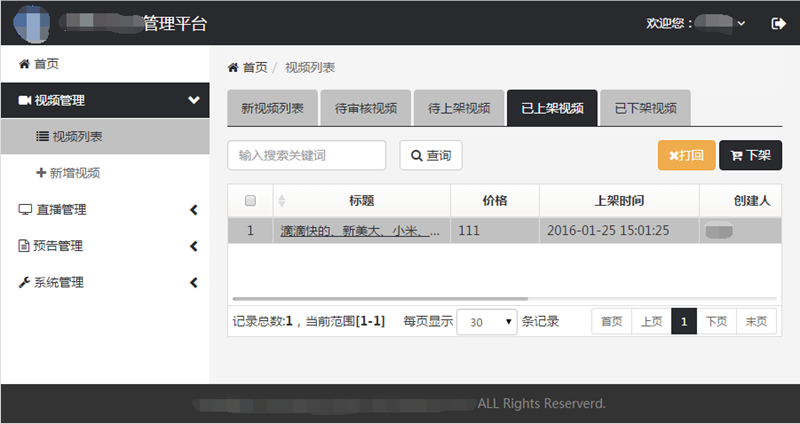This screenshot has width=800, height=424.
Task: Select the 已上架视频 tab
Action: coord(552,108)
